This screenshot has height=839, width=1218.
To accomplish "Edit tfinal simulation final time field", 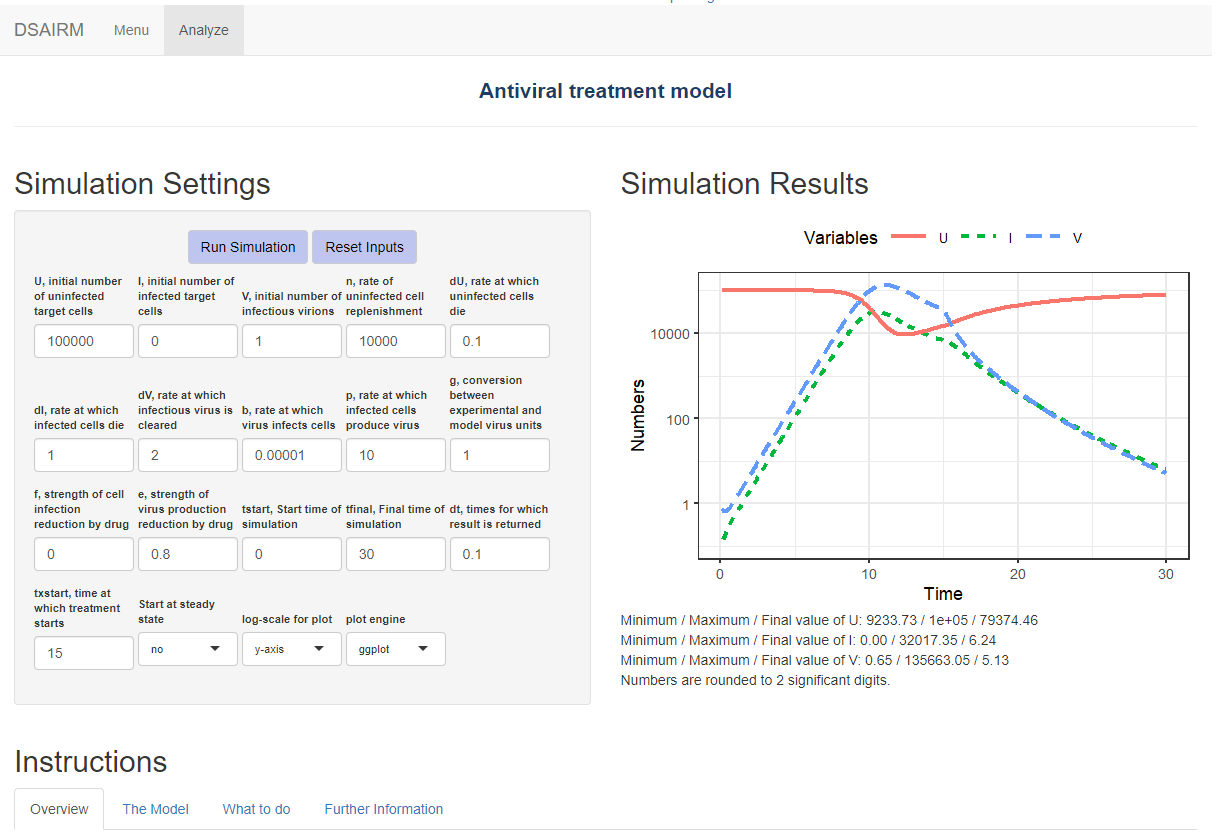I will [x=396, y=554].
